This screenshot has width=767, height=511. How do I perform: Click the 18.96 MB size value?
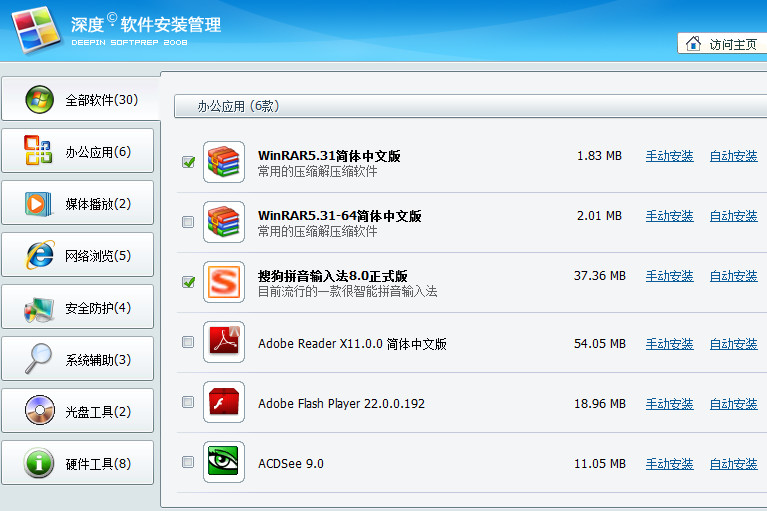point(600,404)
